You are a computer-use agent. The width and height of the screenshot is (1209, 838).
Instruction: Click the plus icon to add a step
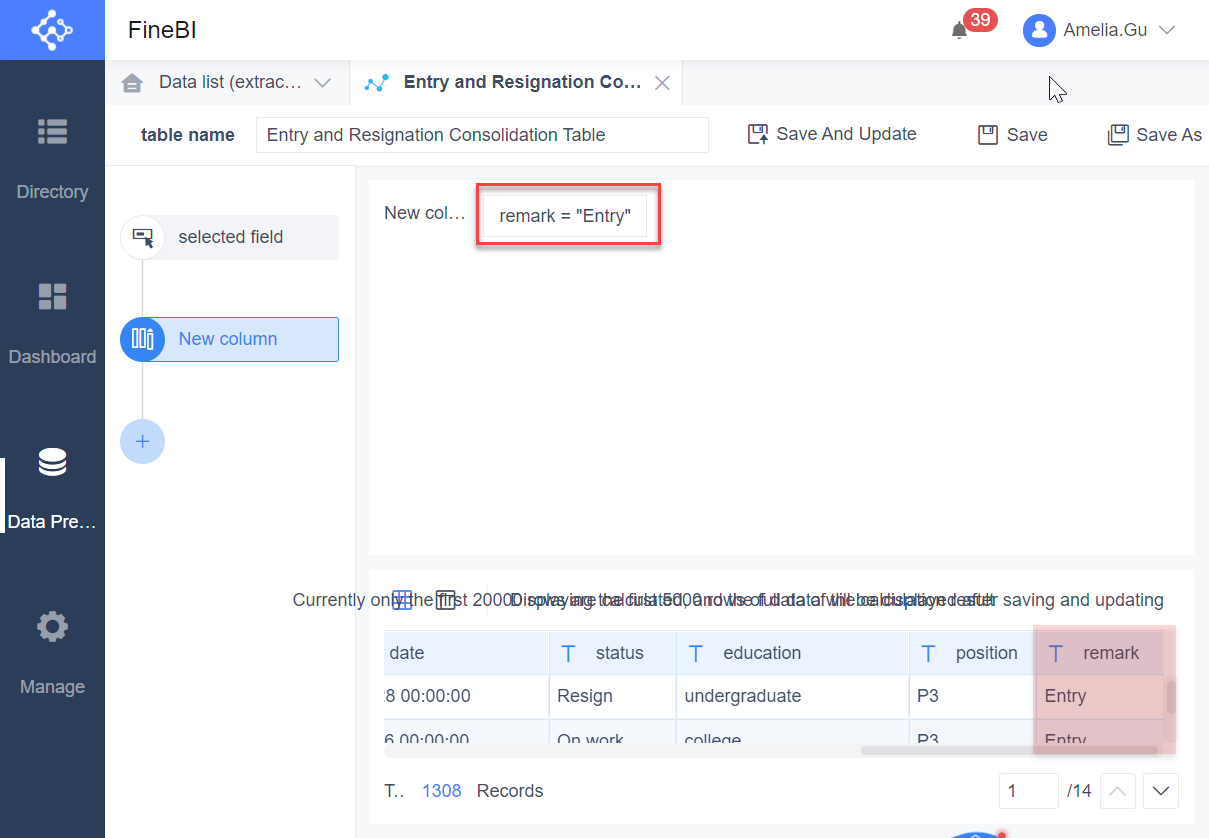142,441
